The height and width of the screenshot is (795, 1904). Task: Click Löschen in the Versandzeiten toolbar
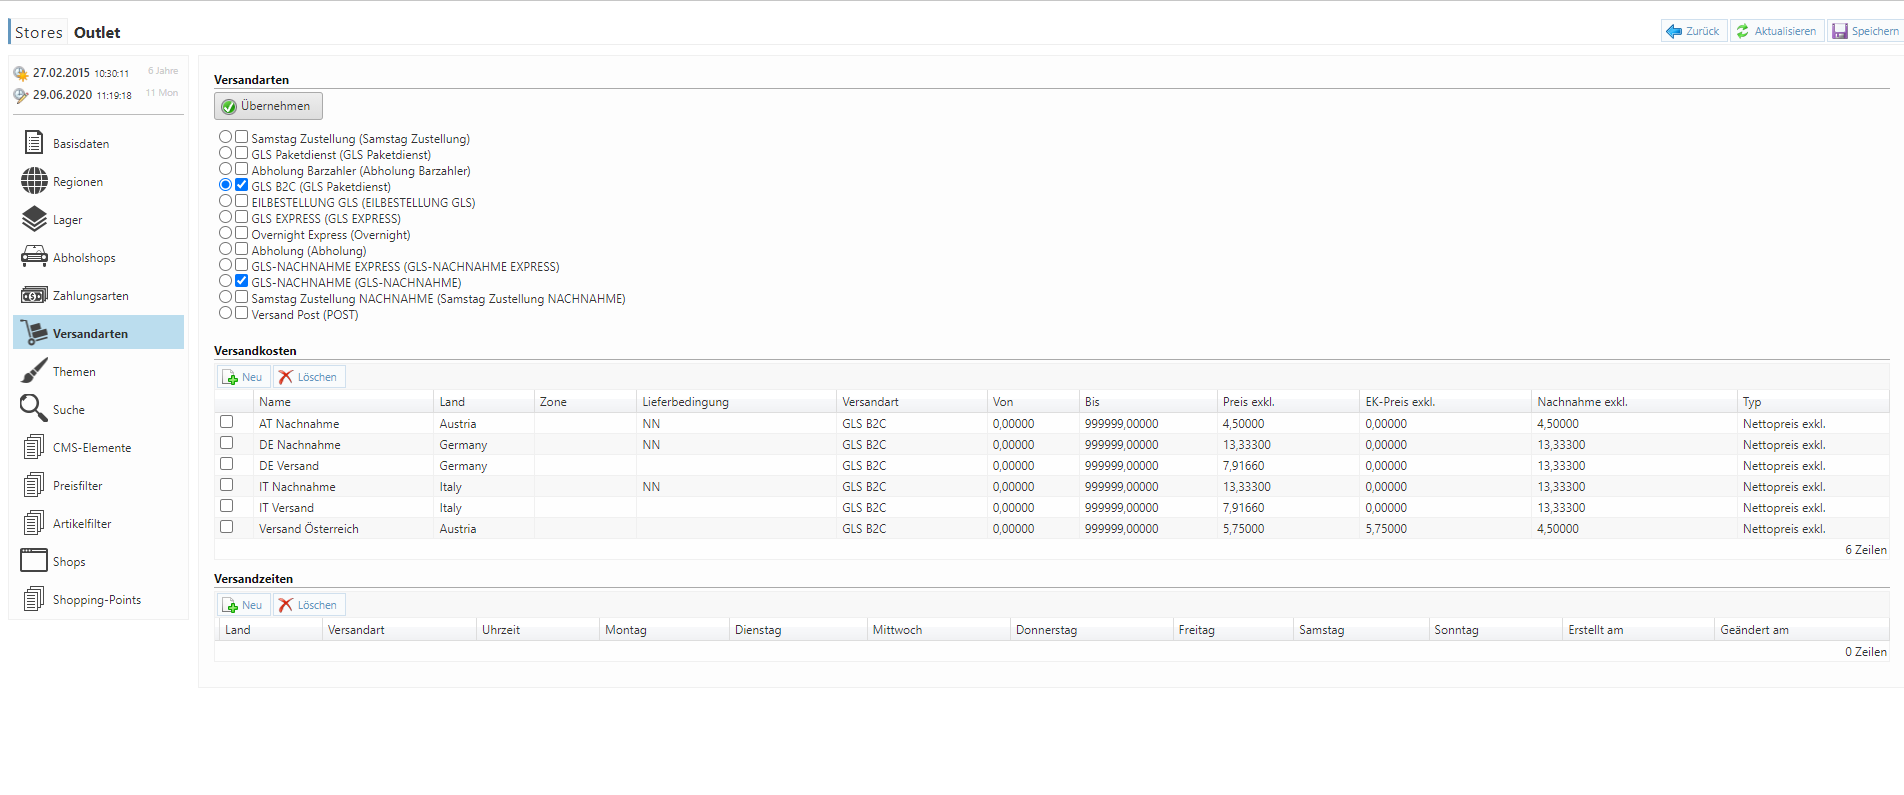[309, 605]
